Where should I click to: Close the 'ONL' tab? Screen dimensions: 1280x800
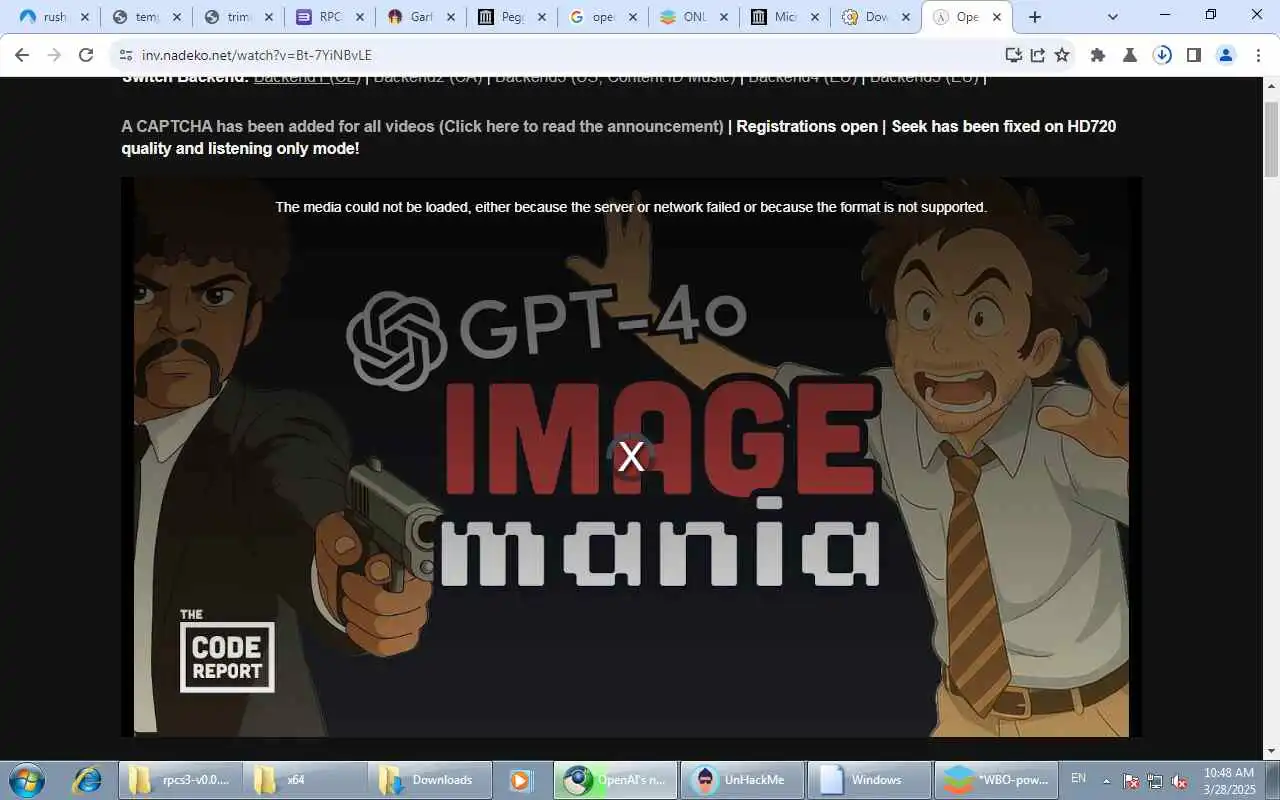click(x=724, y=17)
